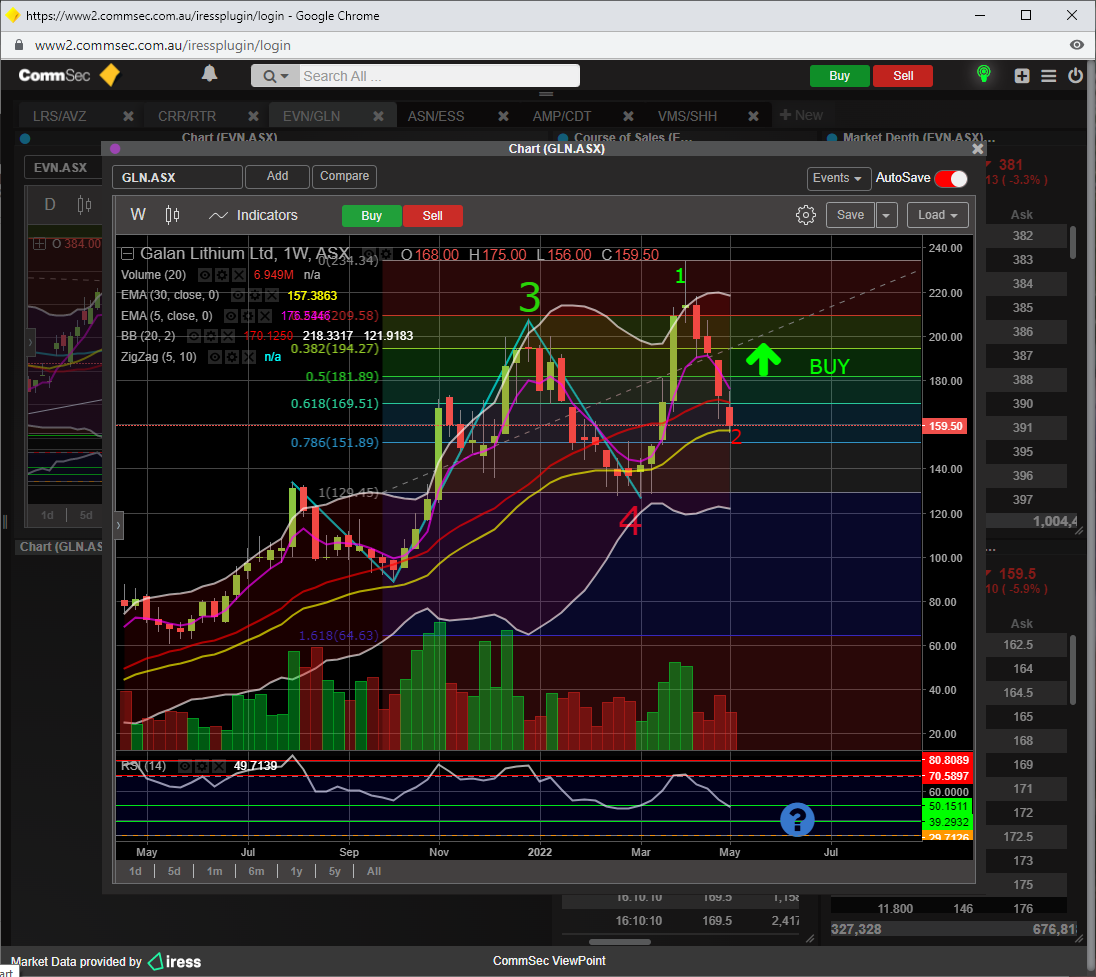Open the Indicators menu
Screen dimensions: 1096x977
(x=253, y=215)
